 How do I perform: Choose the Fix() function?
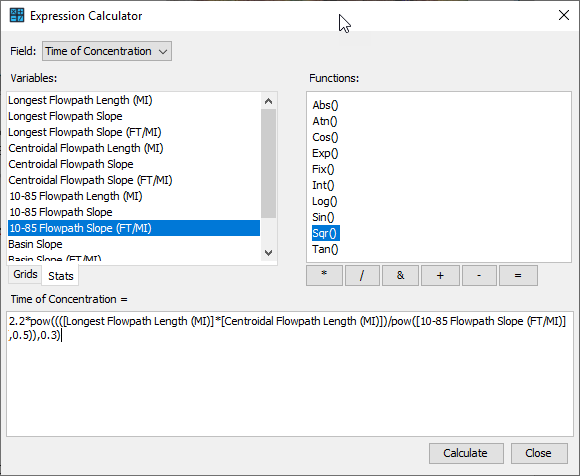(323, 169)
